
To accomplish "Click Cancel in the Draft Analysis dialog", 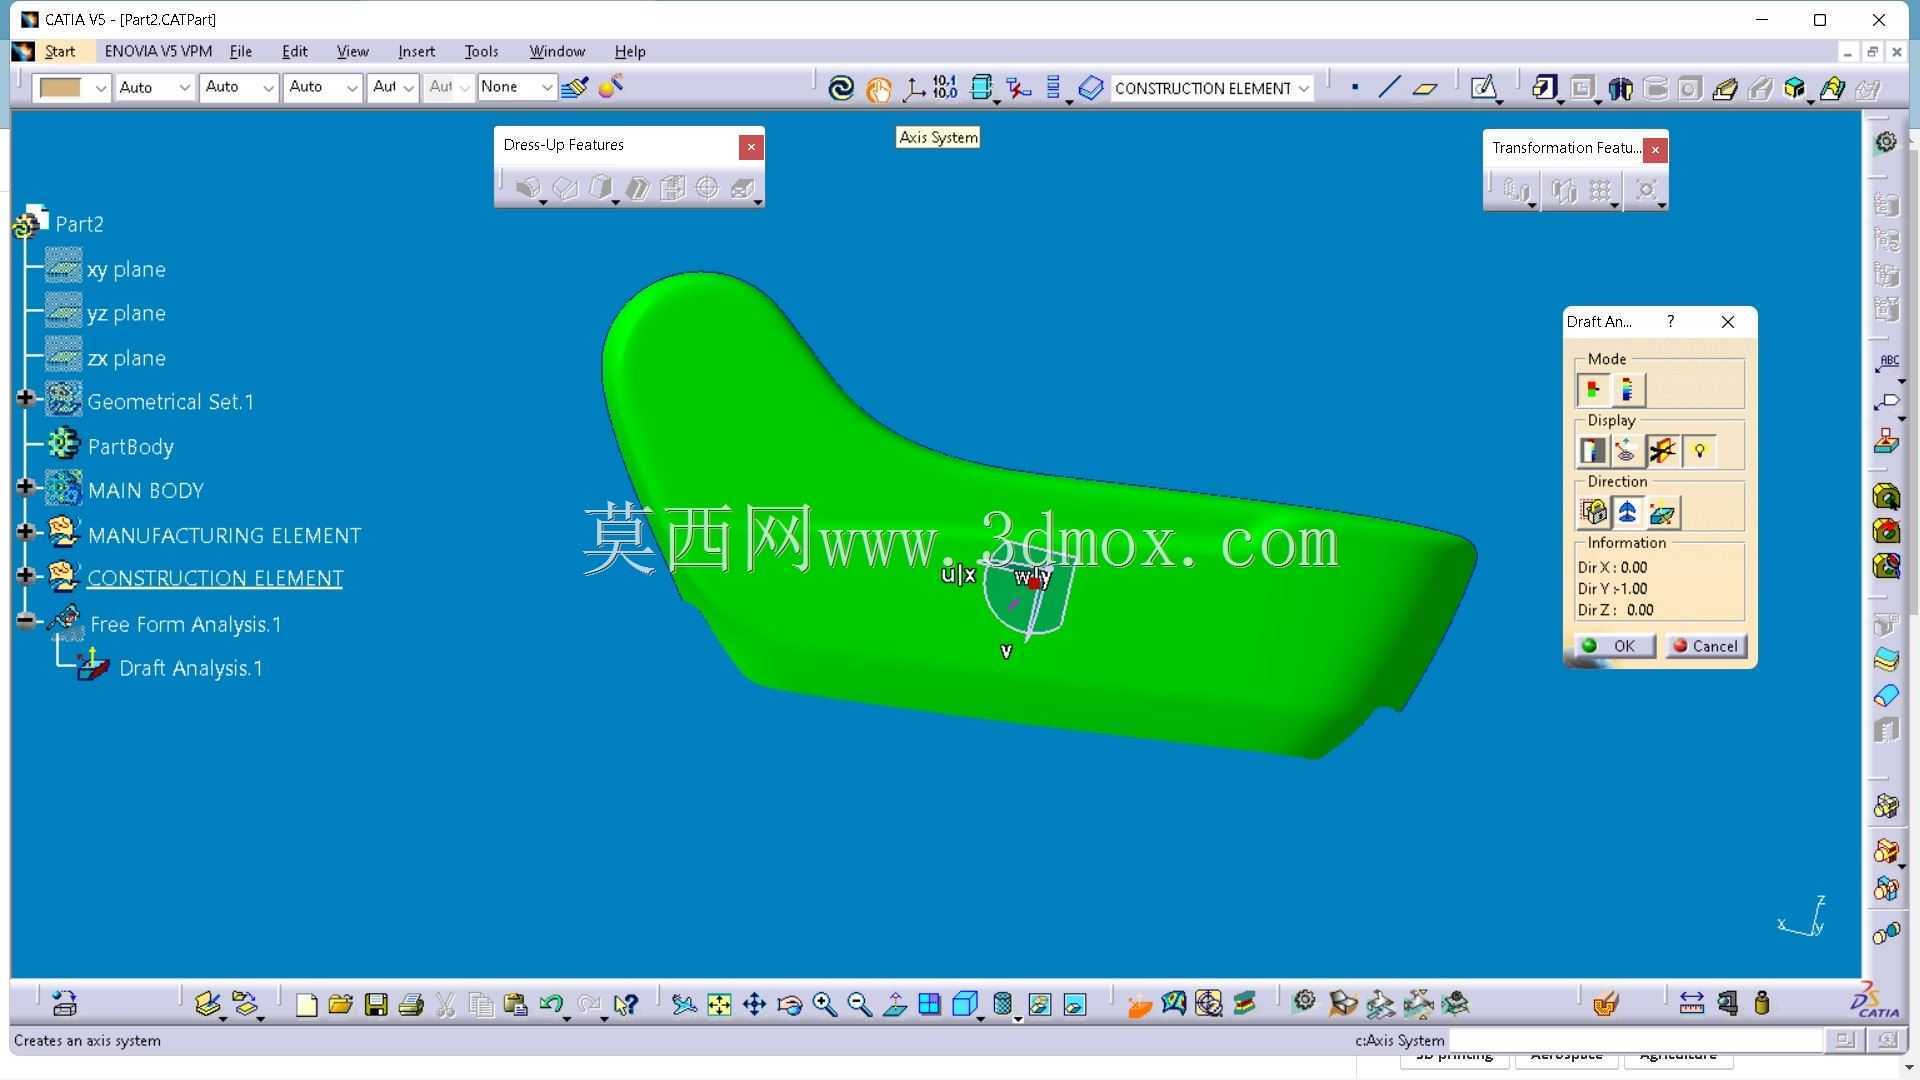I will [1706, 646].
